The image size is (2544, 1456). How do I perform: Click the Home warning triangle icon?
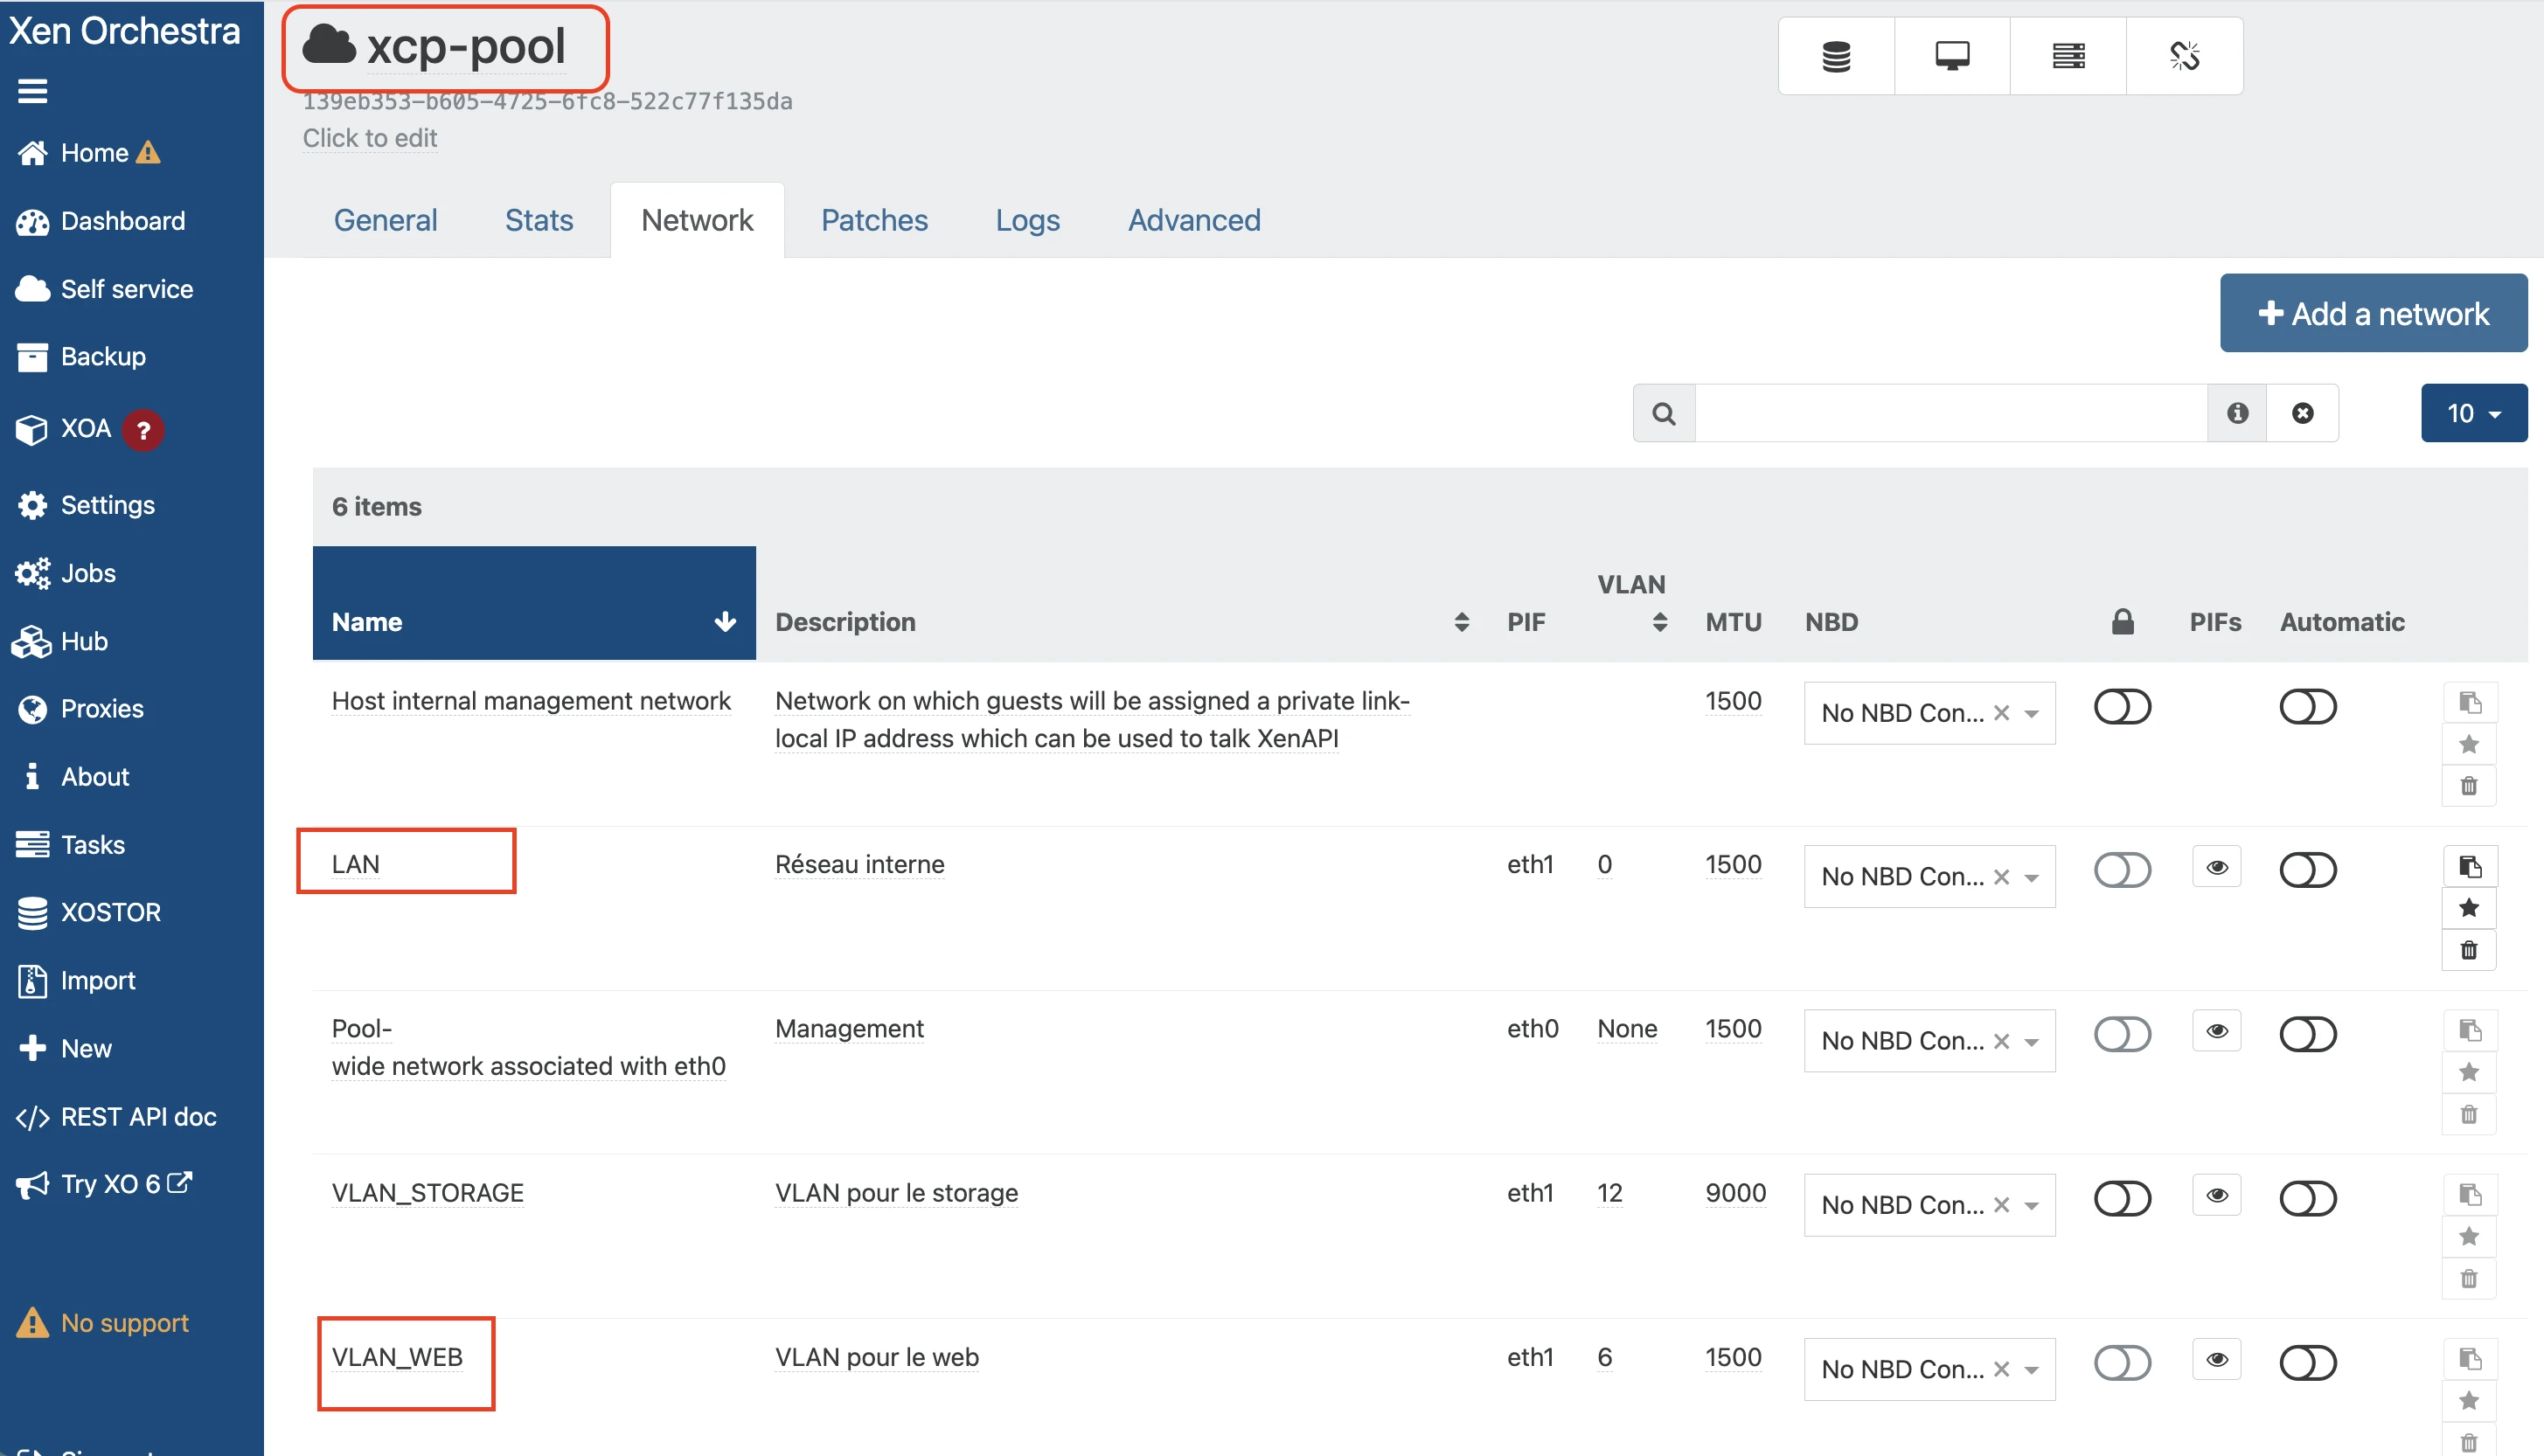(x=148, y=153)
